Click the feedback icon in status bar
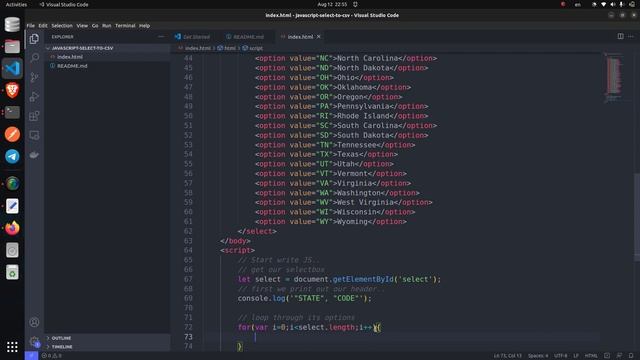 click(619, 356)
